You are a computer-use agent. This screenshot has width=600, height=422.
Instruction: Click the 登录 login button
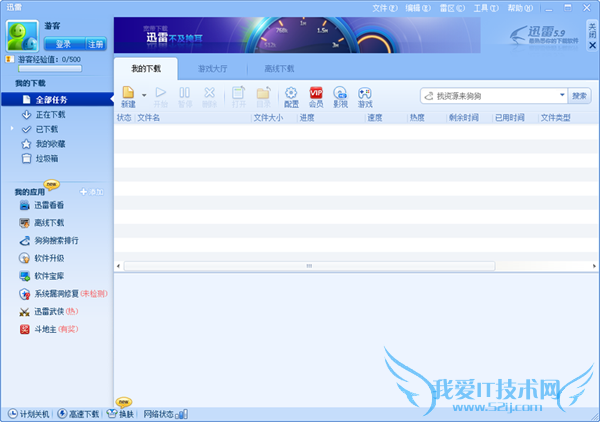click(64, 44)
